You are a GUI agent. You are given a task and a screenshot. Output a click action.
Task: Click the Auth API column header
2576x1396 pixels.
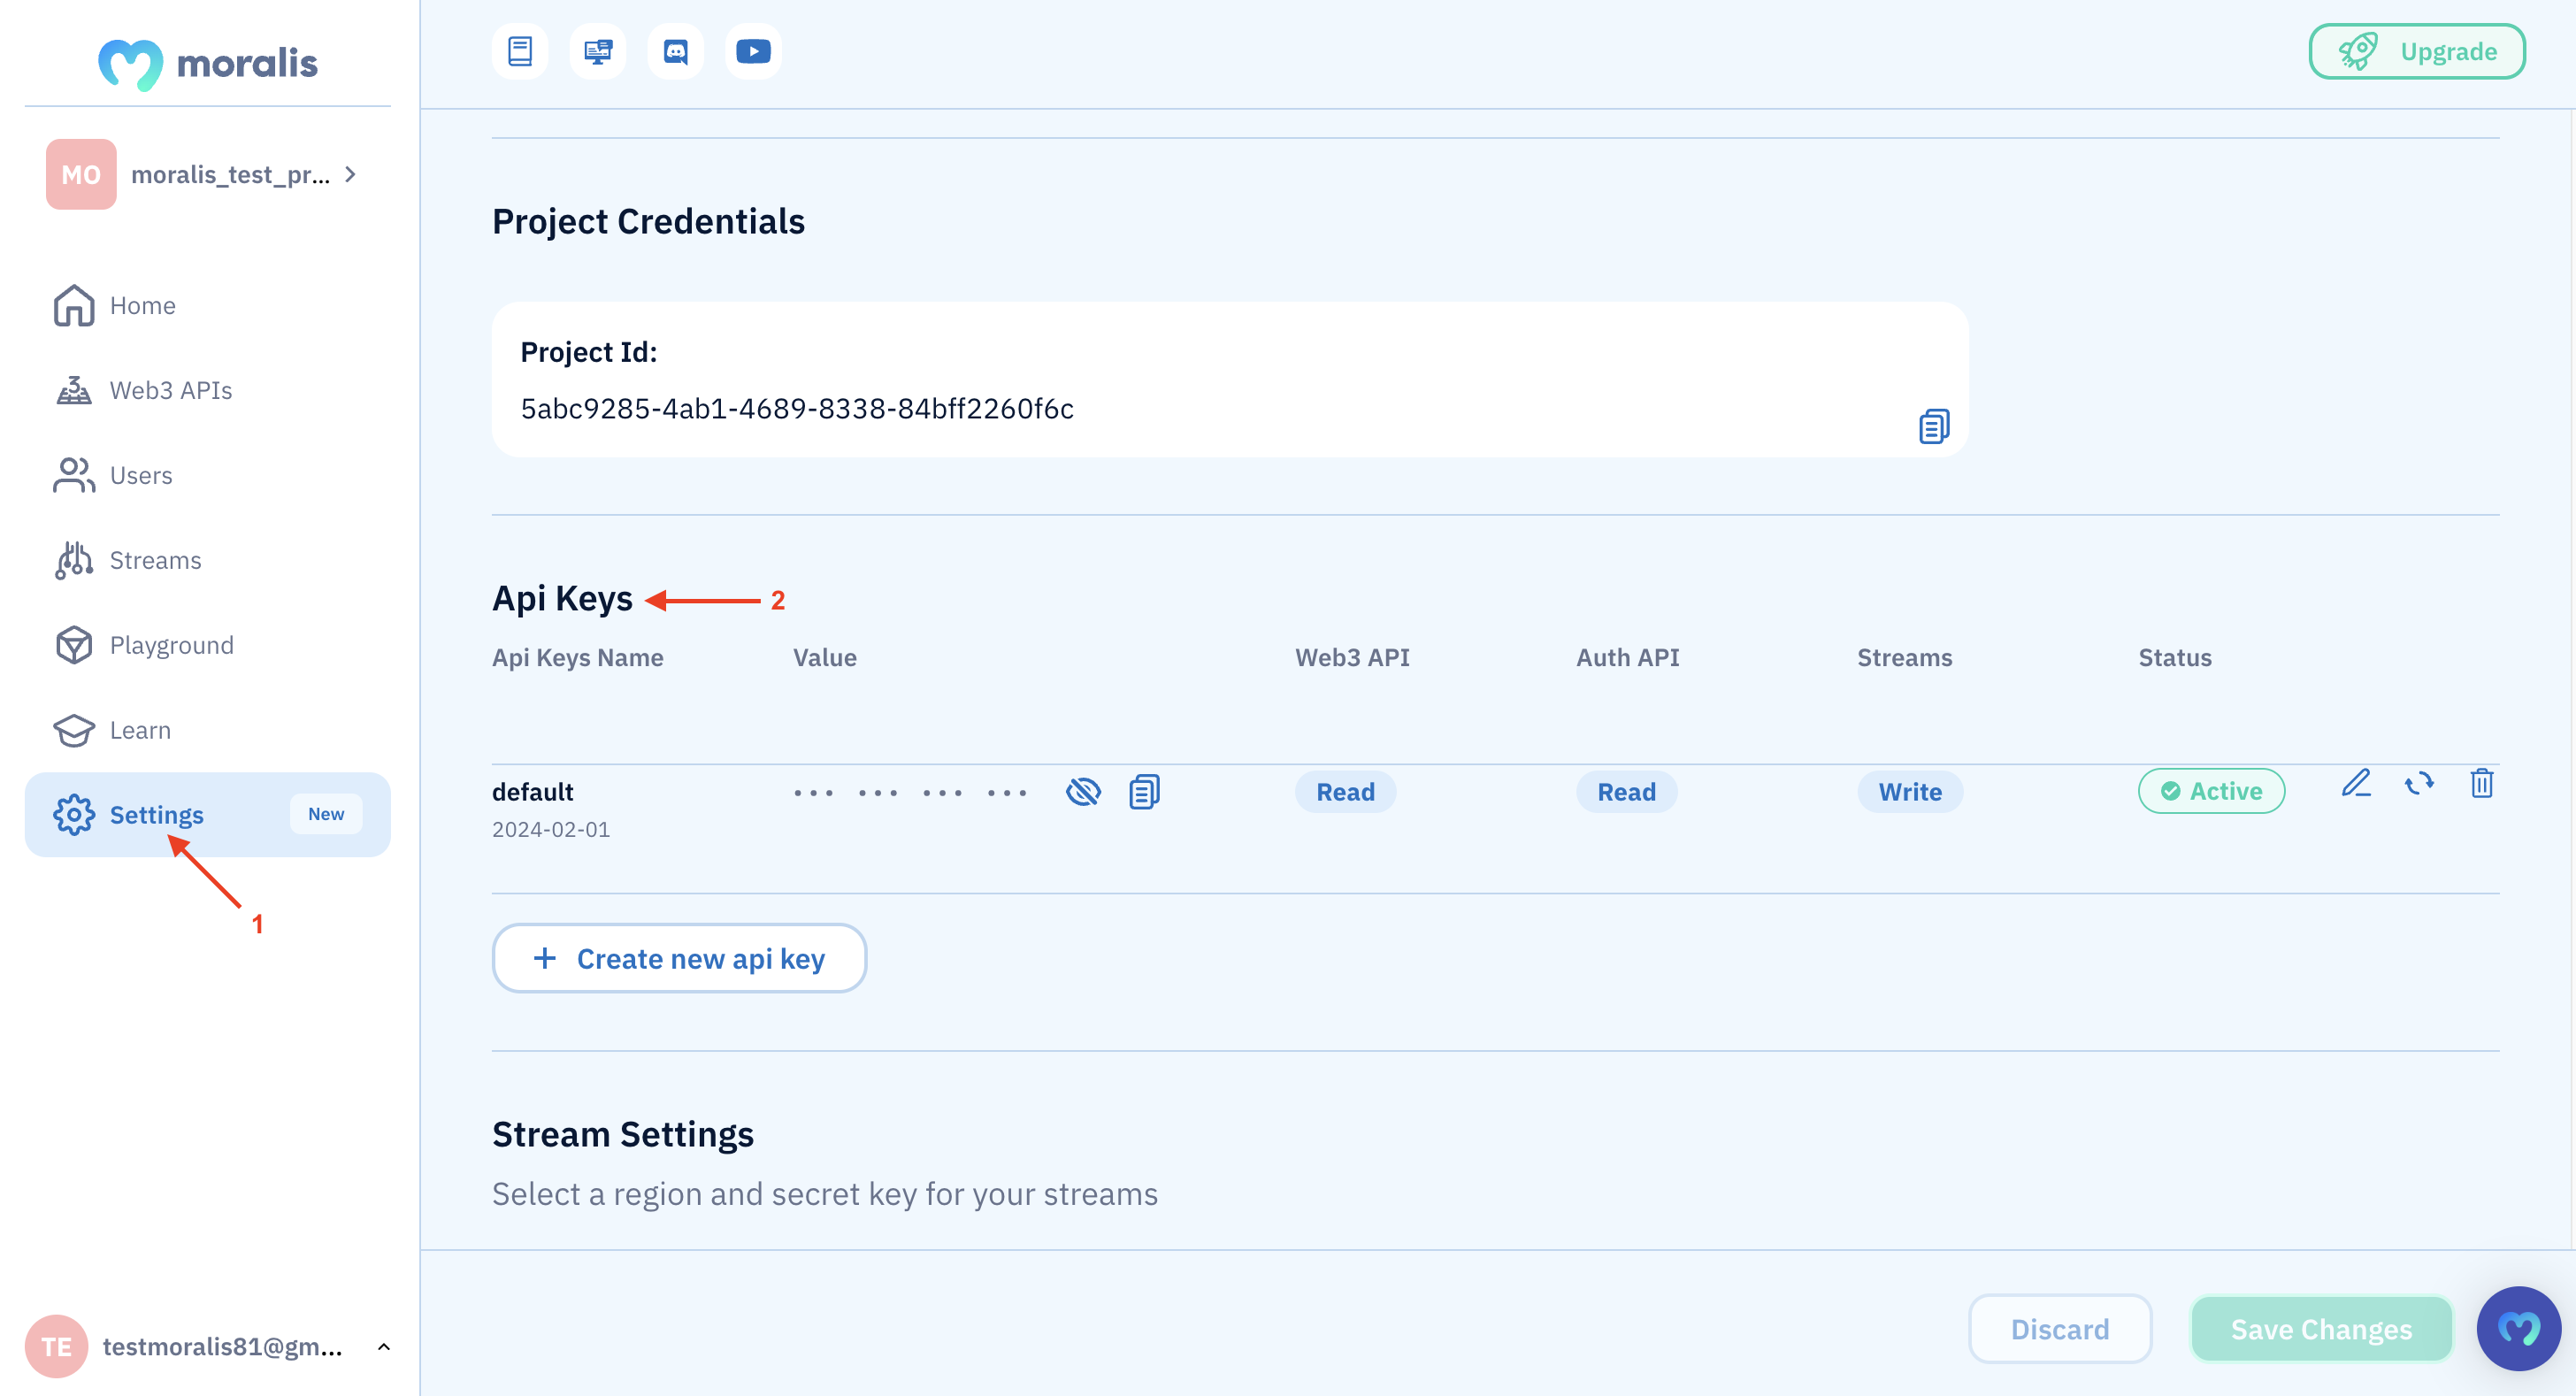(x=1628, y=658)
